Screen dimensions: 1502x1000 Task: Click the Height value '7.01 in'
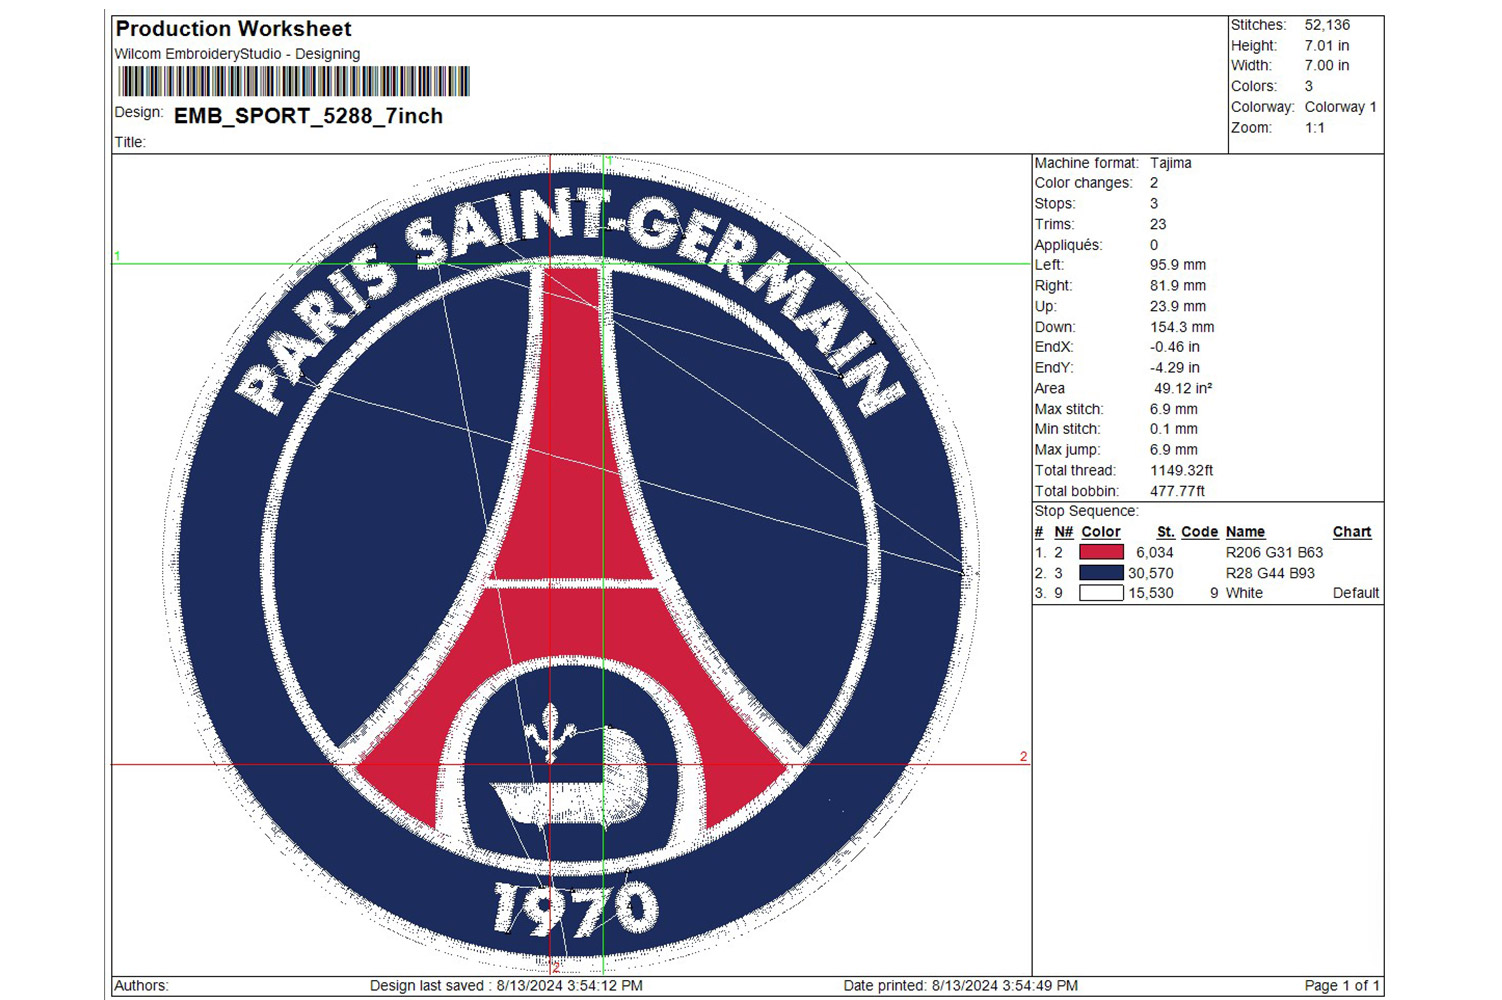(x=1327, y=46)
